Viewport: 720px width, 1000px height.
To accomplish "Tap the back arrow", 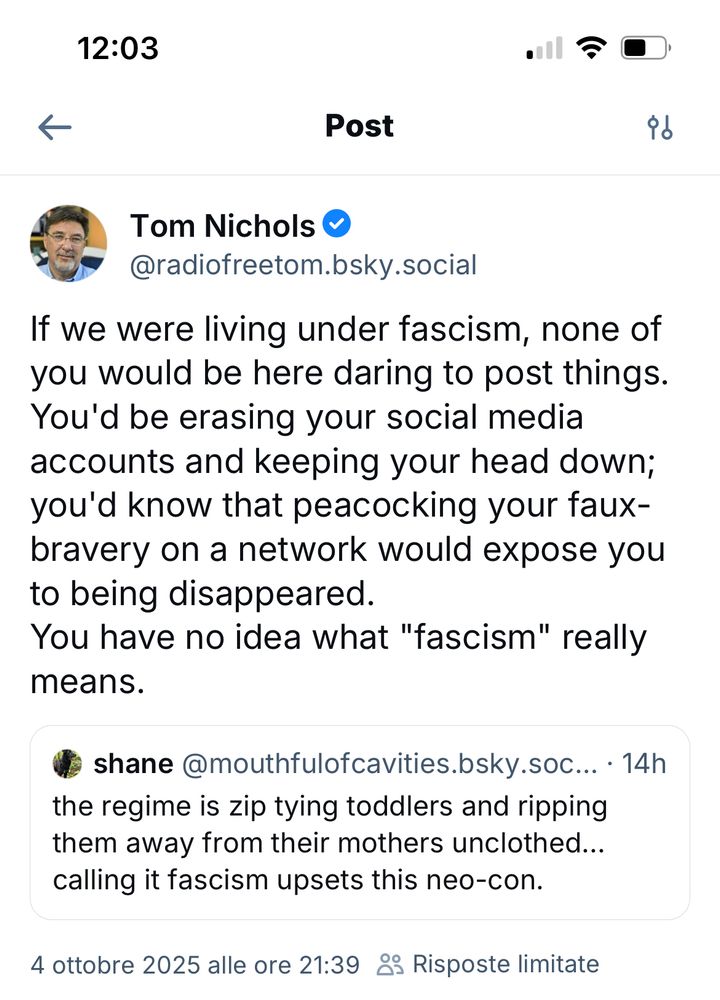I will click(55, 127).
